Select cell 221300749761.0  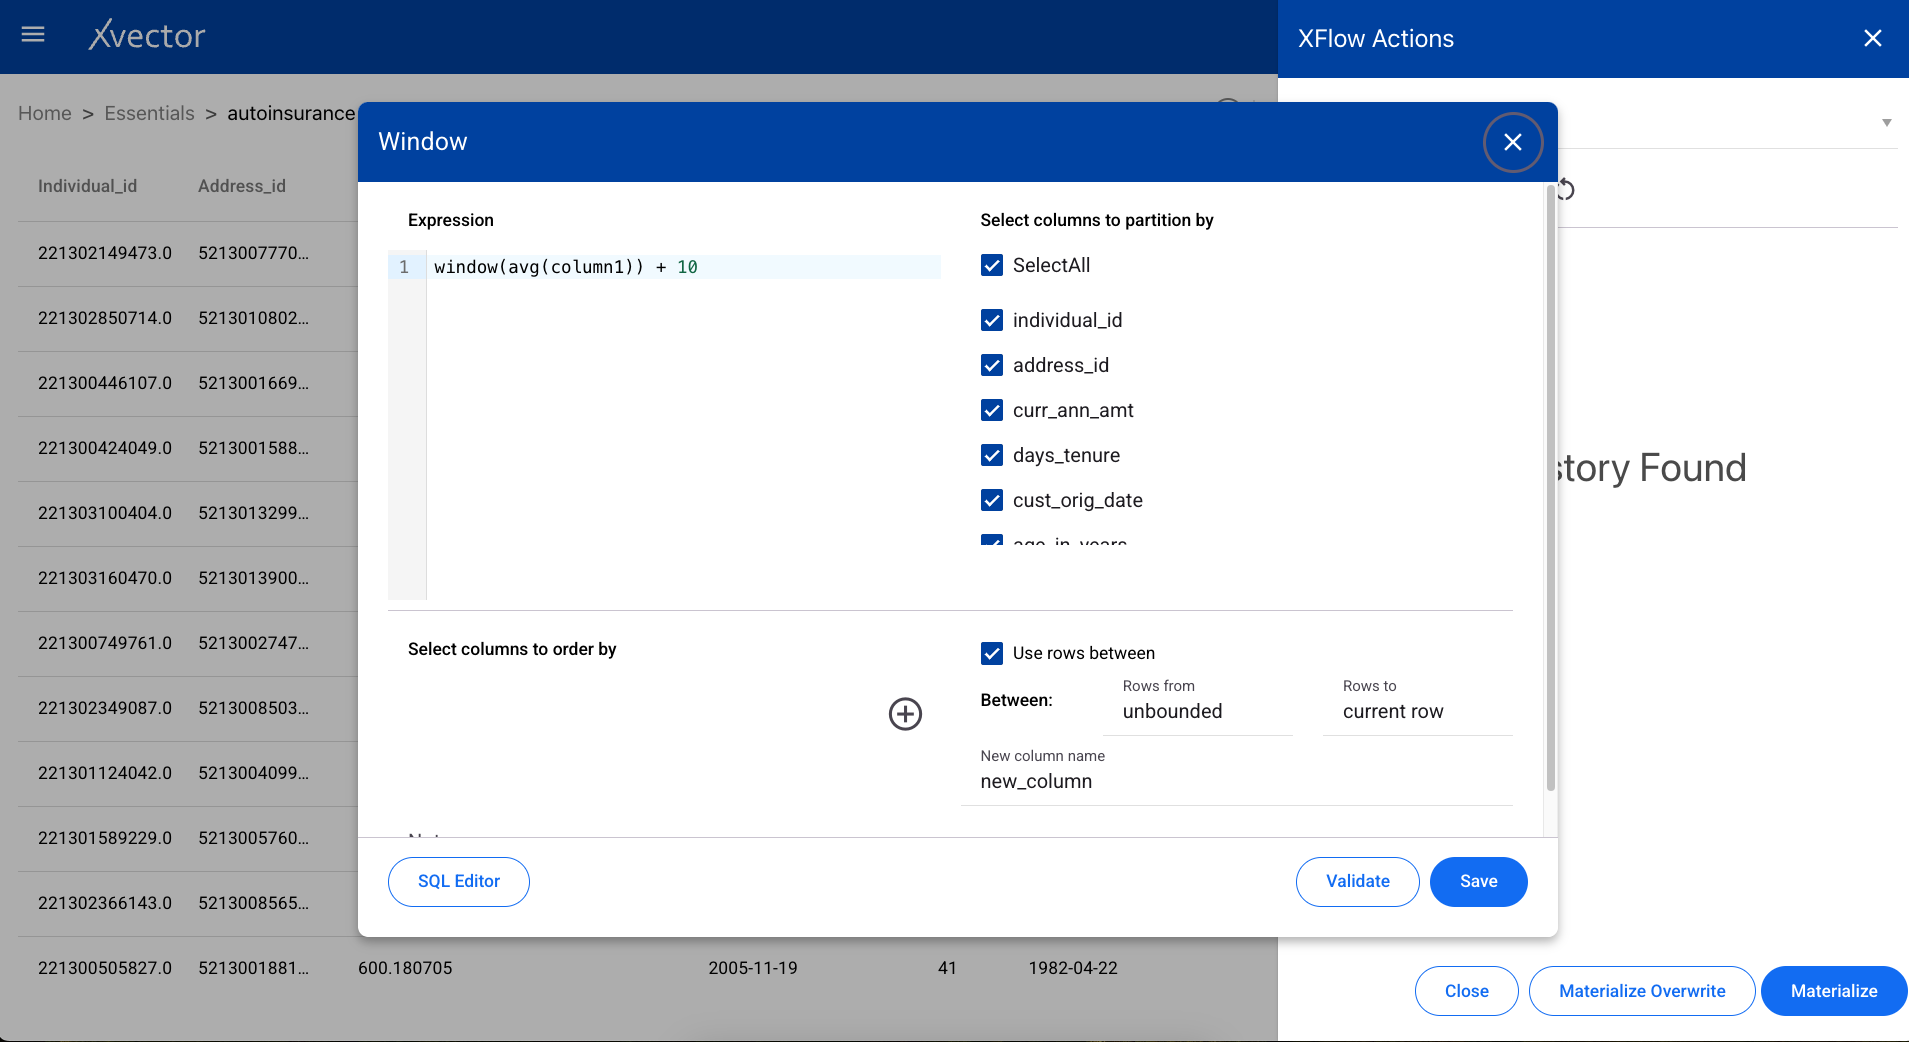click(105, 643)
